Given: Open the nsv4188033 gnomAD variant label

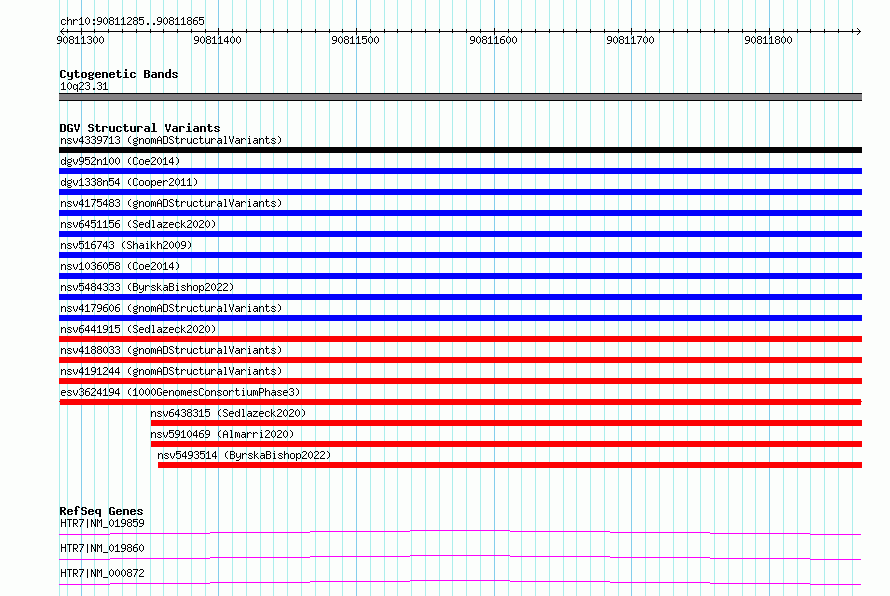Looking at the screenshot, I should [171, 350].
